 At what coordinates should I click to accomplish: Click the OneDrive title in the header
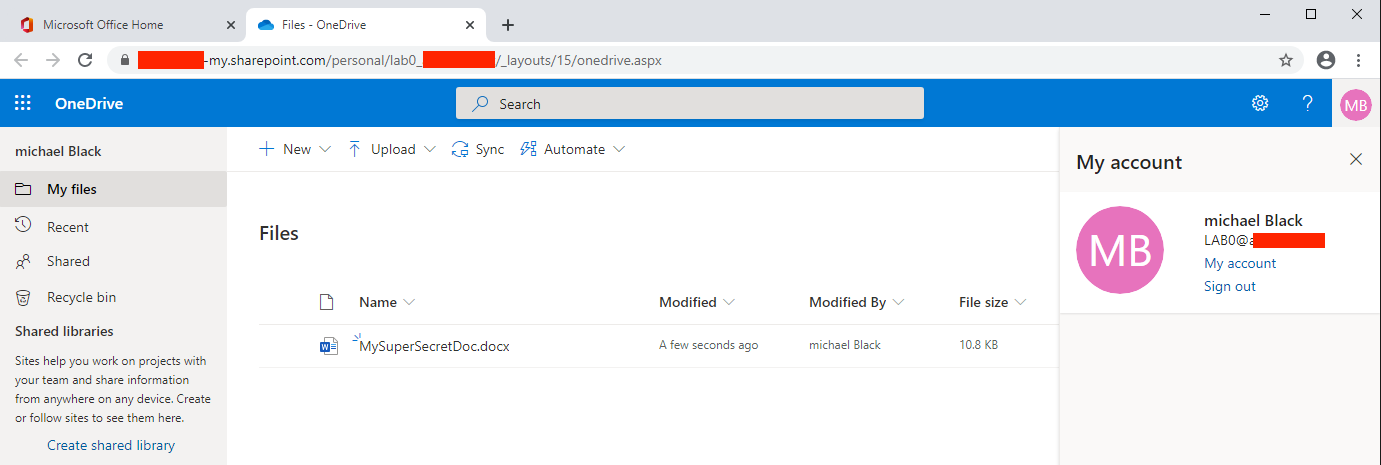89,103
